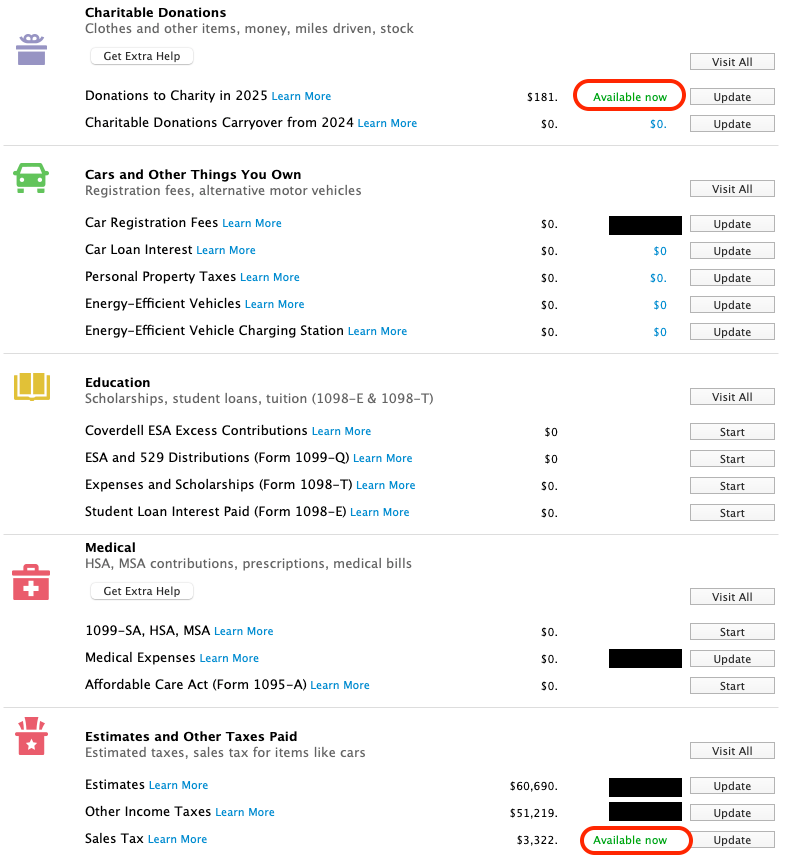Open Learn More for Medical Expenses
The height and width of the screenshot is (855, 794).
tap(229, 658)
